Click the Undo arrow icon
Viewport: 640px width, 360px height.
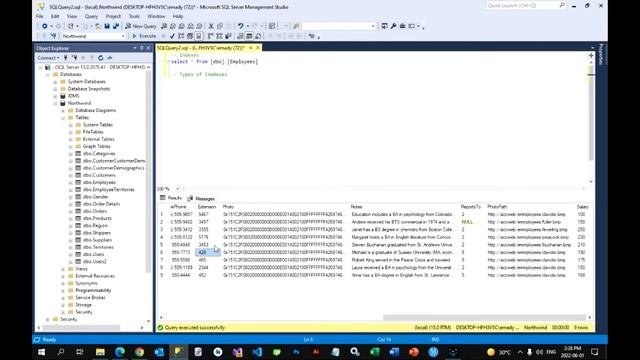coord(240,26)
